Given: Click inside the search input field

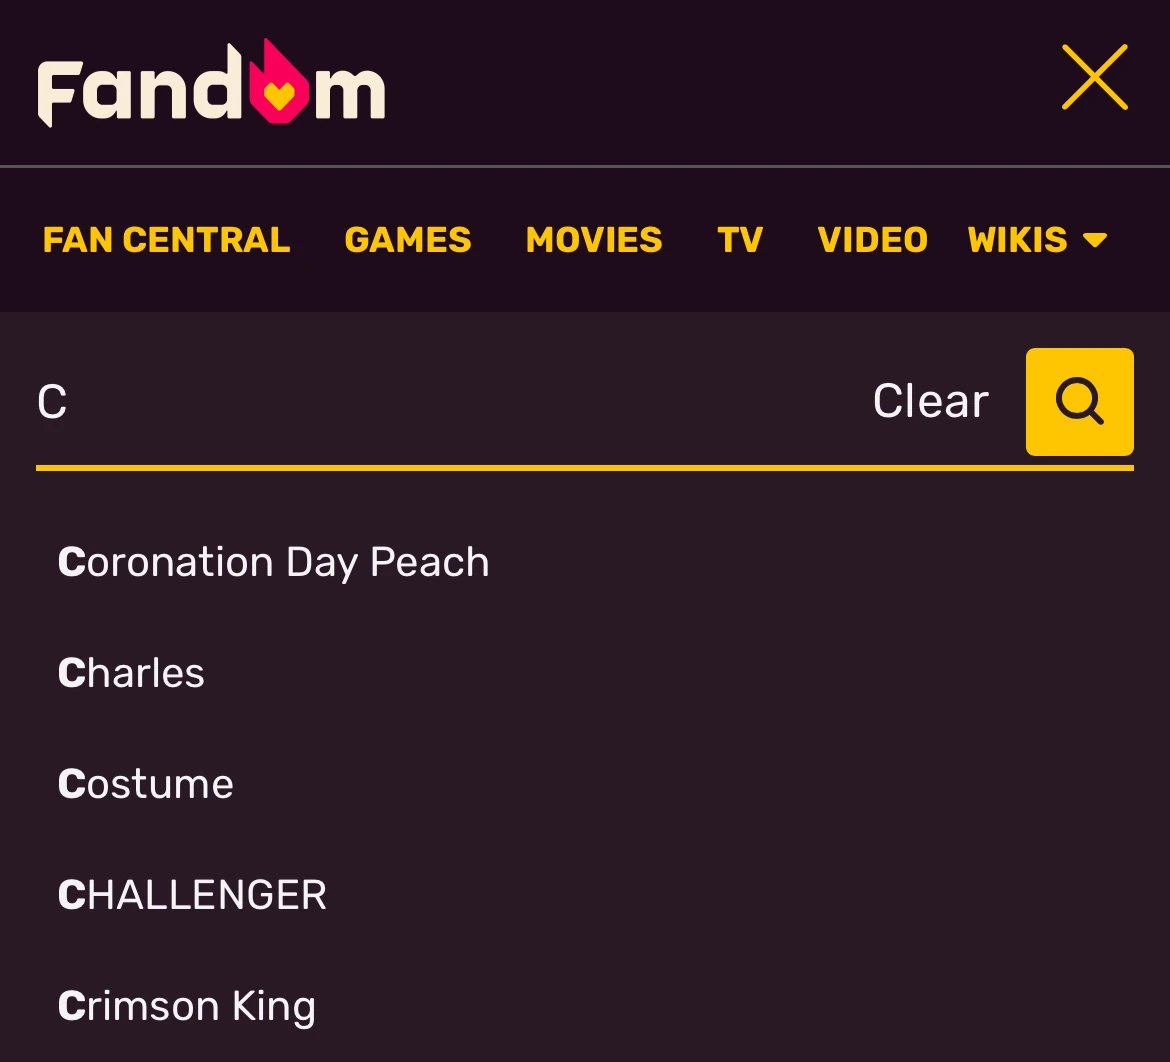Looking at the screenshot, I should point(400,400).
